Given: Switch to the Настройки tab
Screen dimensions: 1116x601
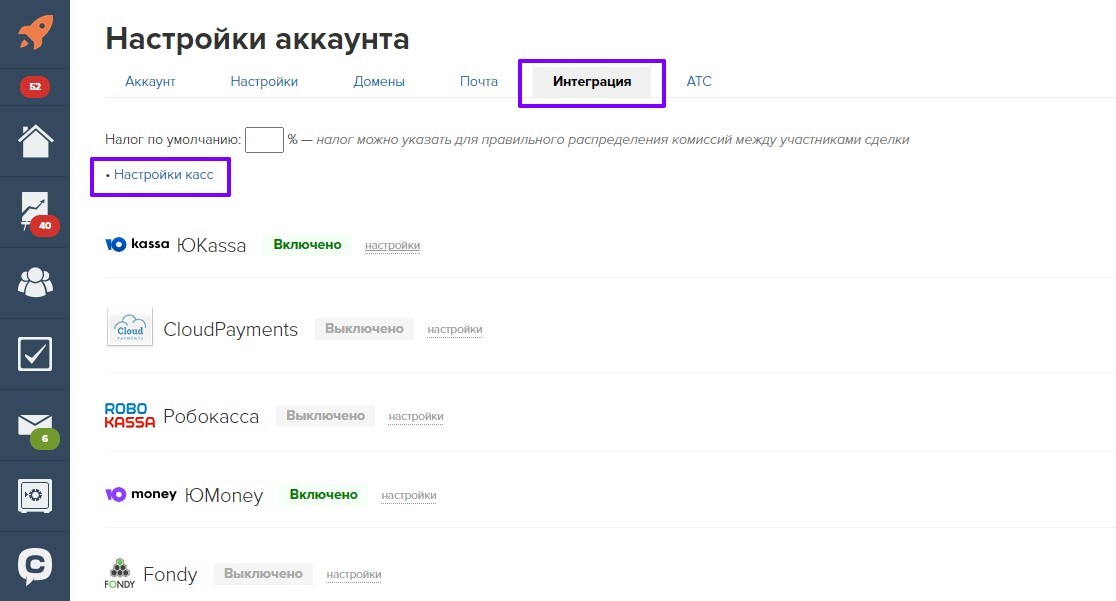Looking at the screenshot, I should tap(264, 82).
